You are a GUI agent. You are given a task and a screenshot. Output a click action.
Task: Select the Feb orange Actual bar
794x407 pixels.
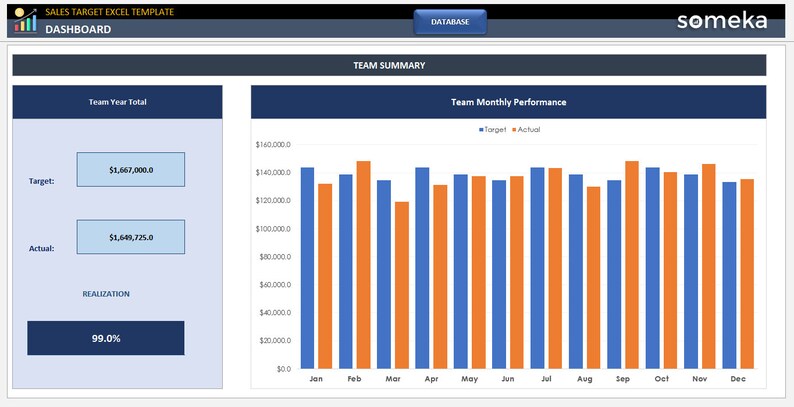point(364,265)
